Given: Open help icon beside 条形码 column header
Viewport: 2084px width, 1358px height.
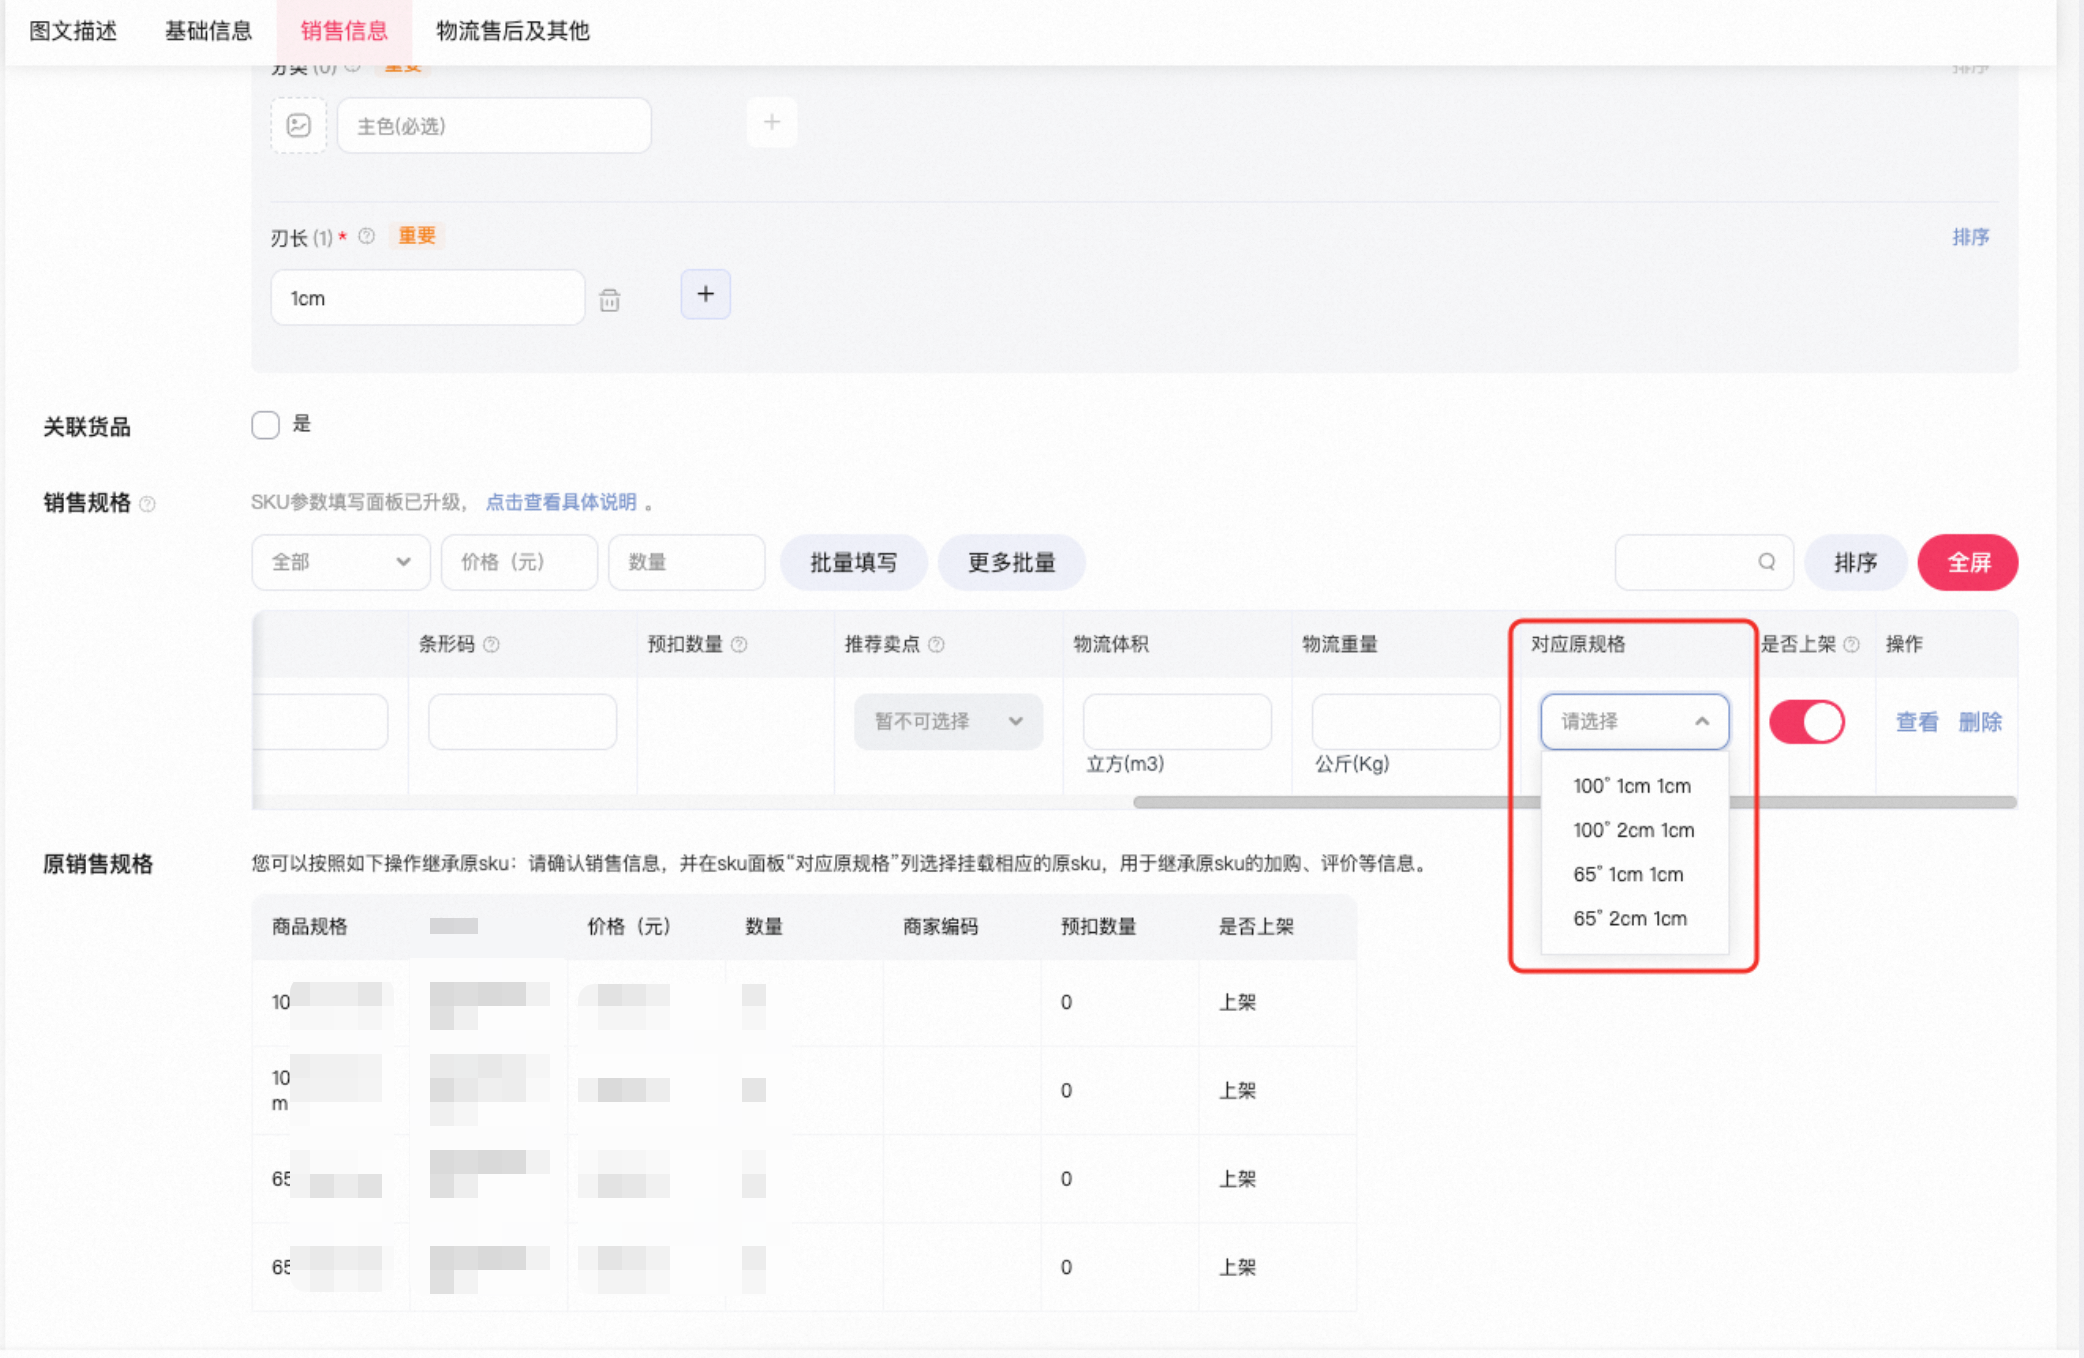Looking at the screenshot, I should [491, 645].
